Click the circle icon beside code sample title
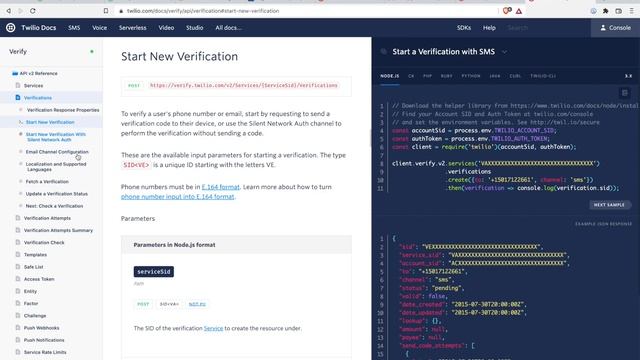 (384, 51)
